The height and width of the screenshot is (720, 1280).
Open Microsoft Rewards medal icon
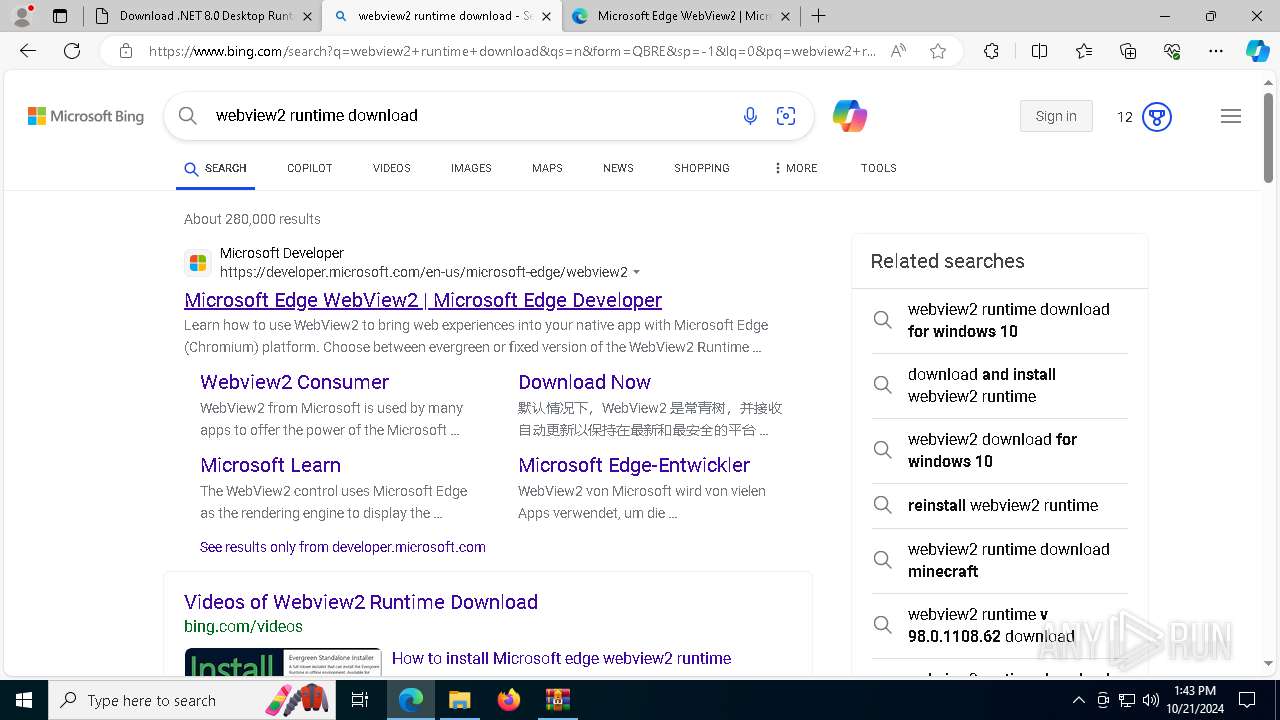pos(1157,117)
